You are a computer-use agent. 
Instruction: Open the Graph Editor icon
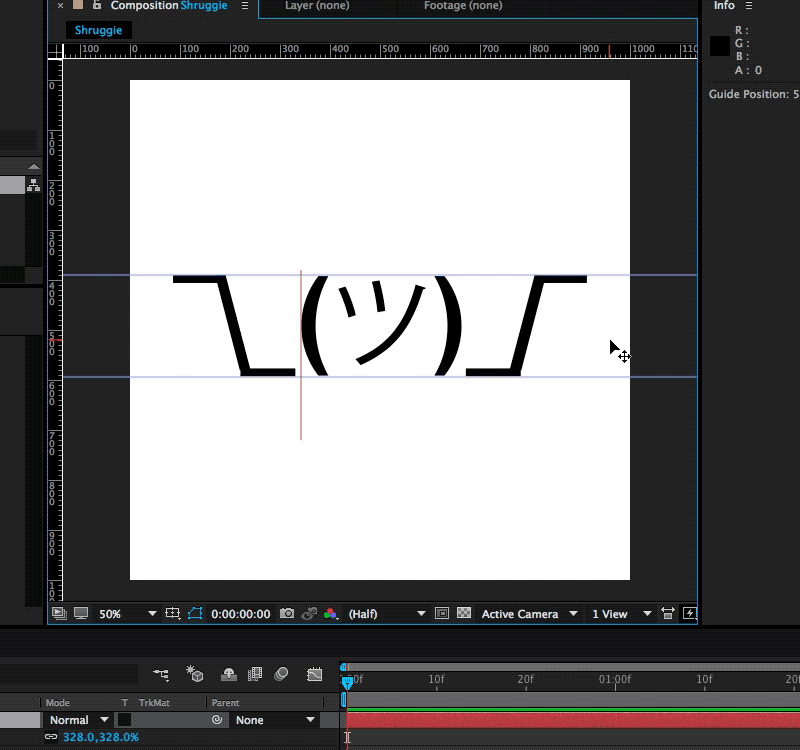click(x=314, y=674)
